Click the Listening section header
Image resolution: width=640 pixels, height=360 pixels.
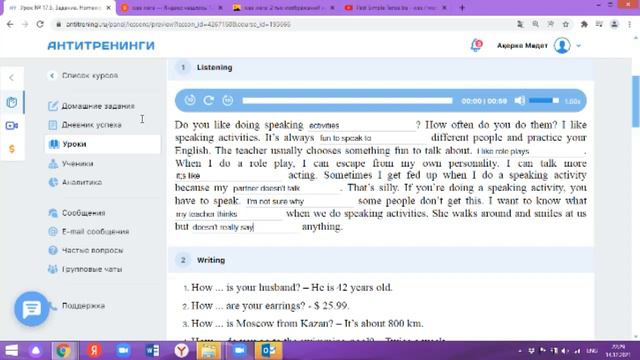coord(380,68)
